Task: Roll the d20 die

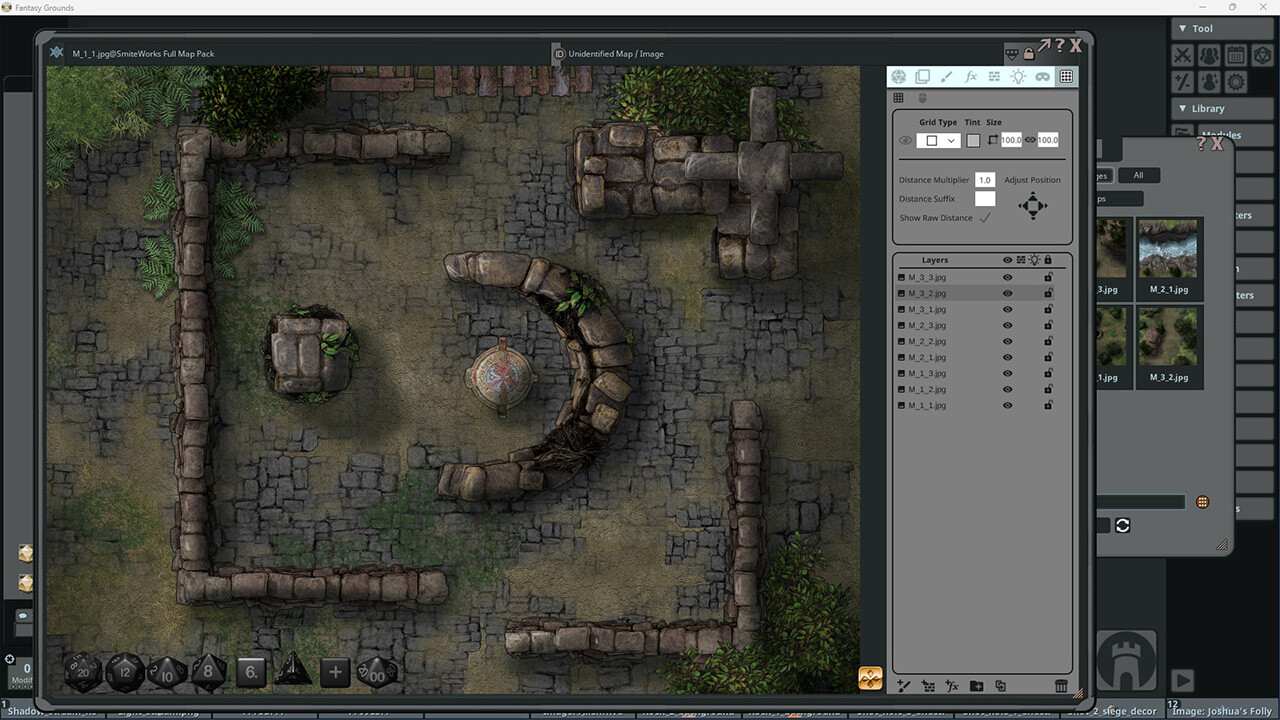Action: pyautogui.click(x=82, y=671)
